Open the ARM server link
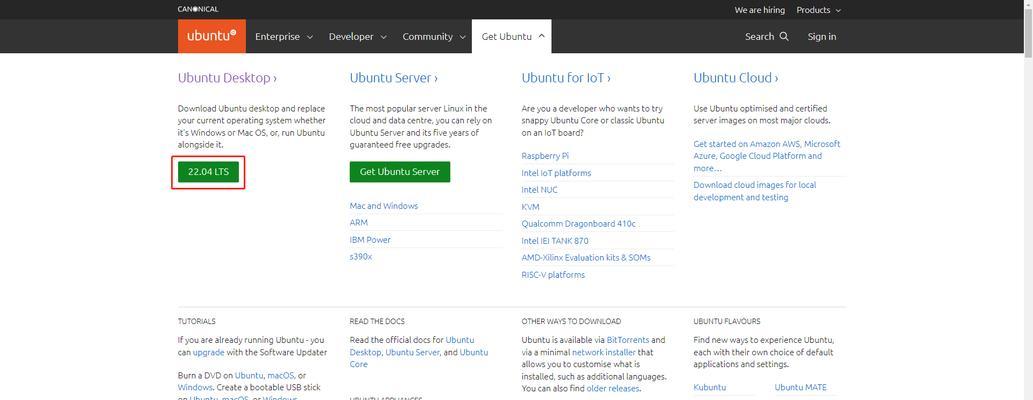This screenshot has width=1033, height=400. tap(359, 223)
